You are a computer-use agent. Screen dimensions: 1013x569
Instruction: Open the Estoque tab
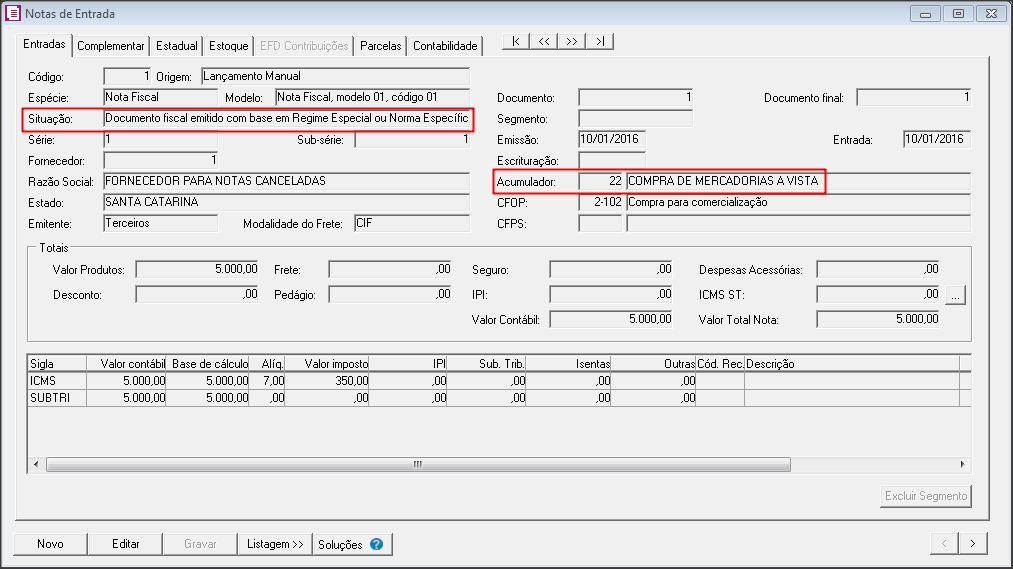[228, 46]
